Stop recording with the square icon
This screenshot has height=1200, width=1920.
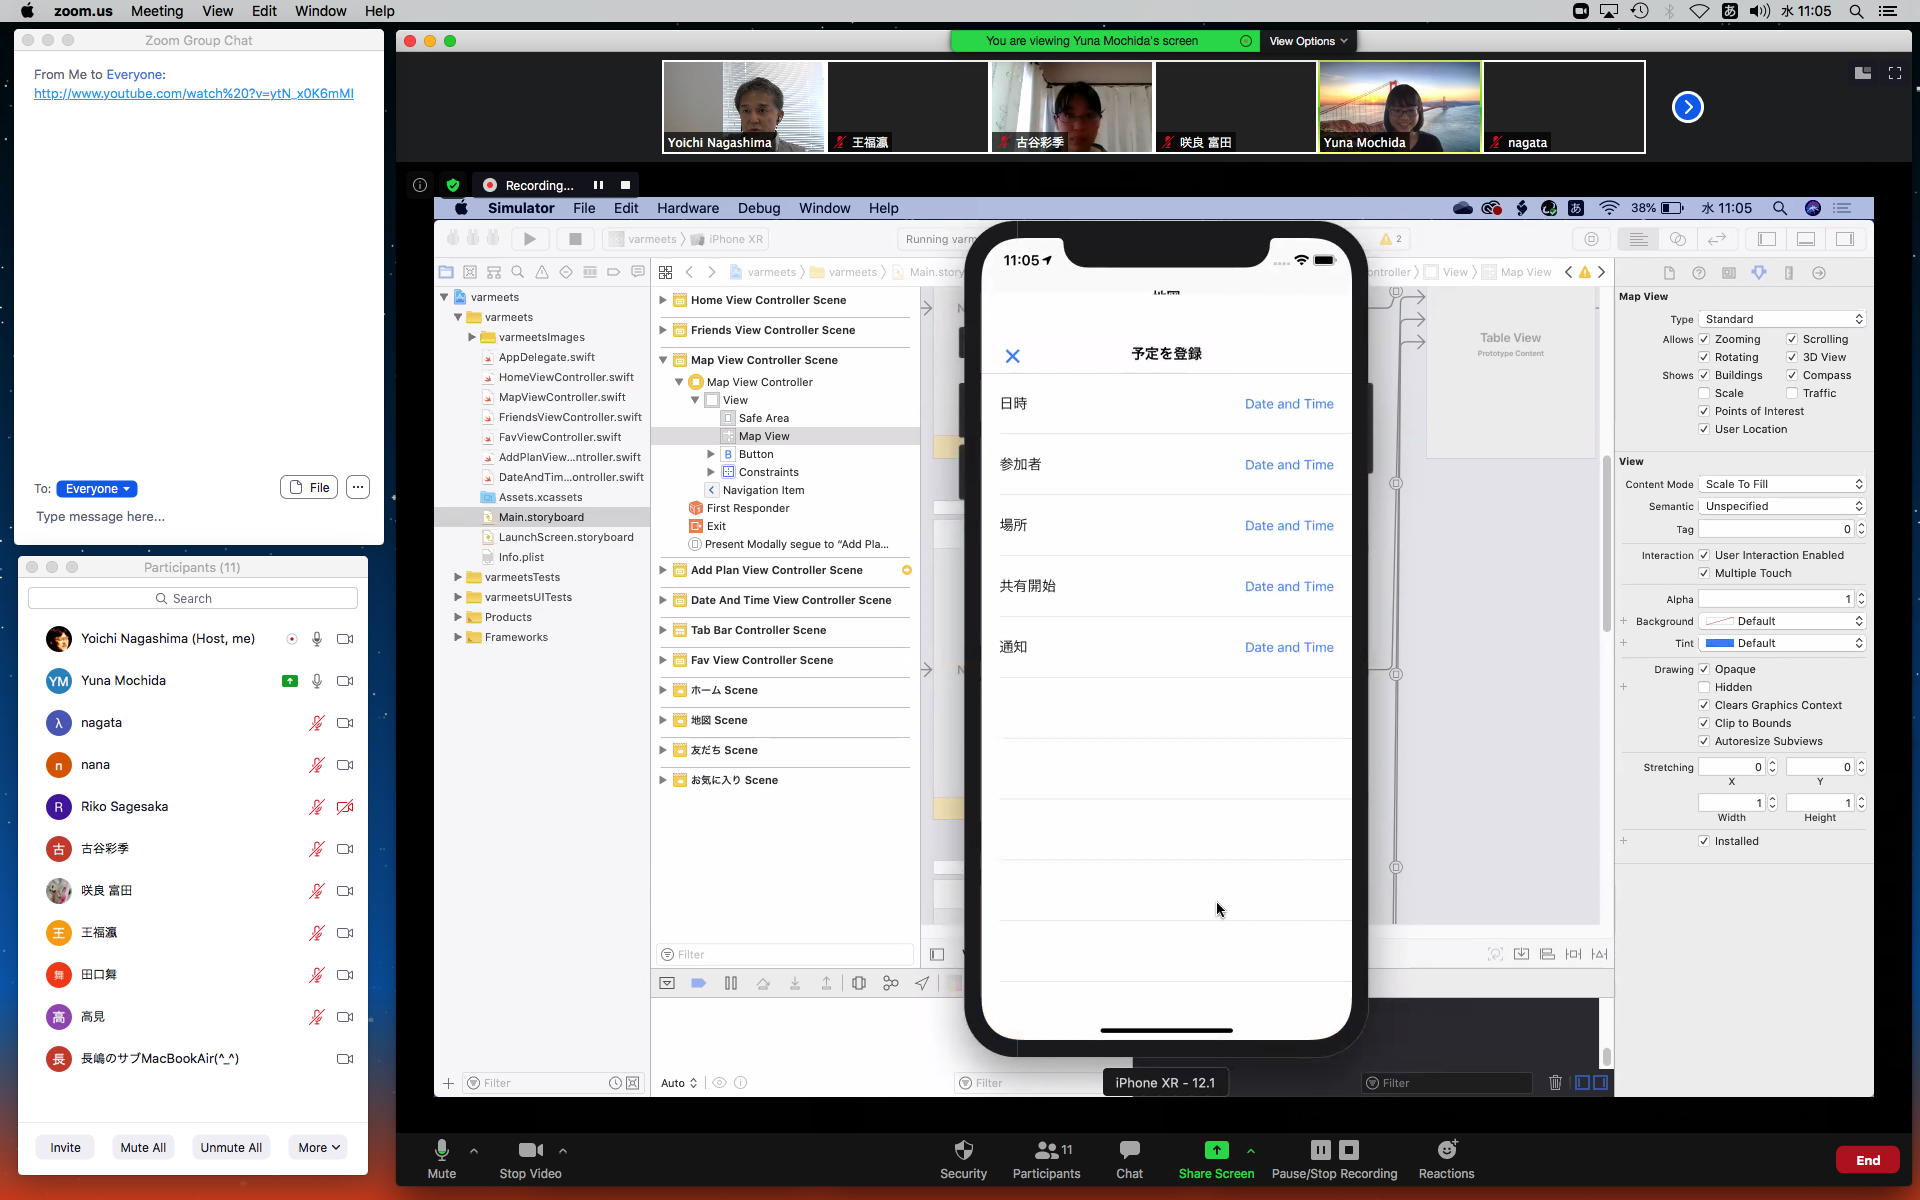[625, 185]
